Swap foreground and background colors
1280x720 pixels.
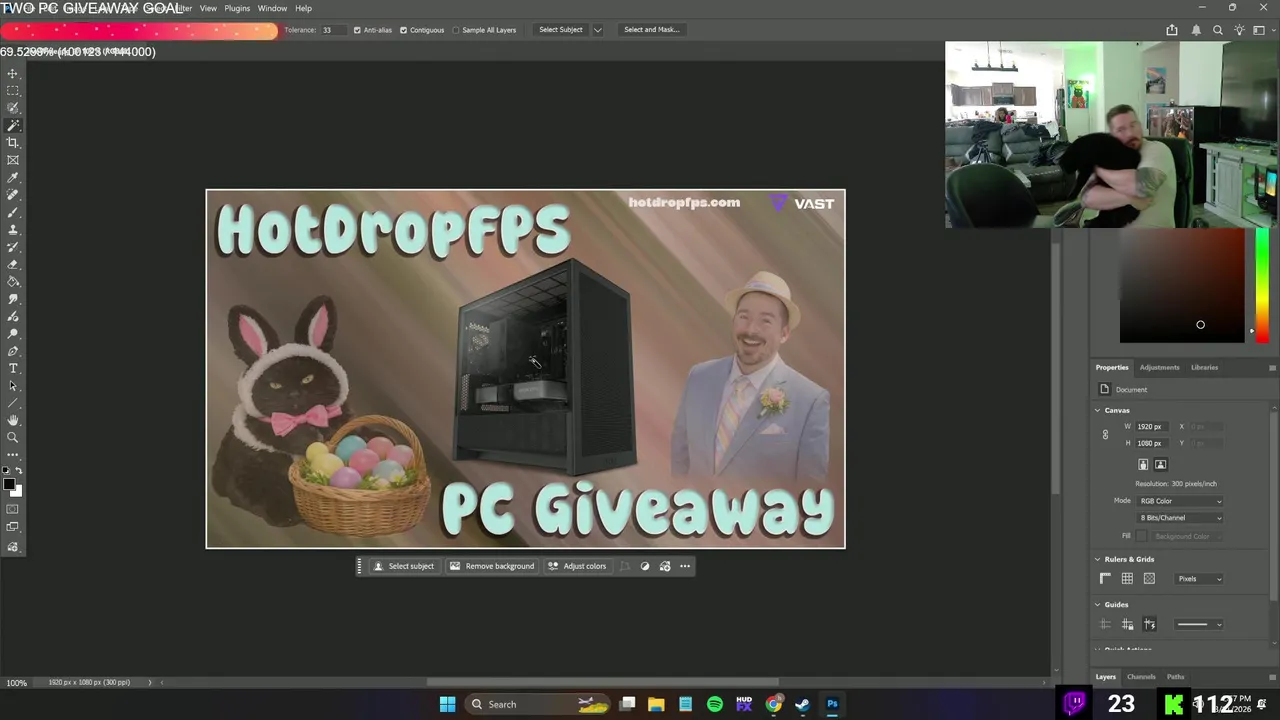[18, 470]
